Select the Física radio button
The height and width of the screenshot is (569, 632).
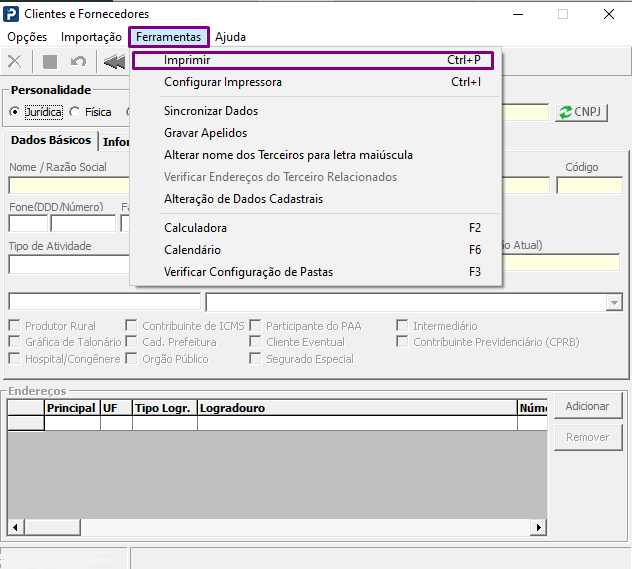point(75,113)
